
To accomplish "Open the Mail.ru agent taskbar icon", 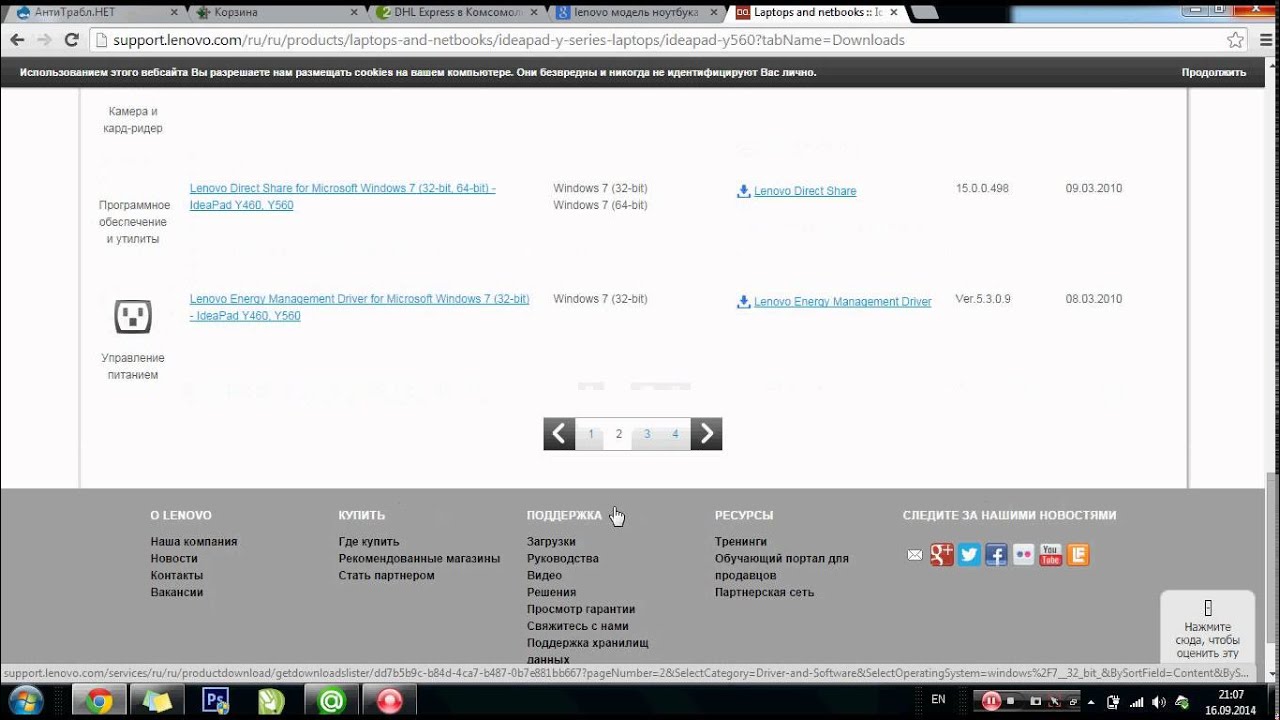I will coord(331,701).
